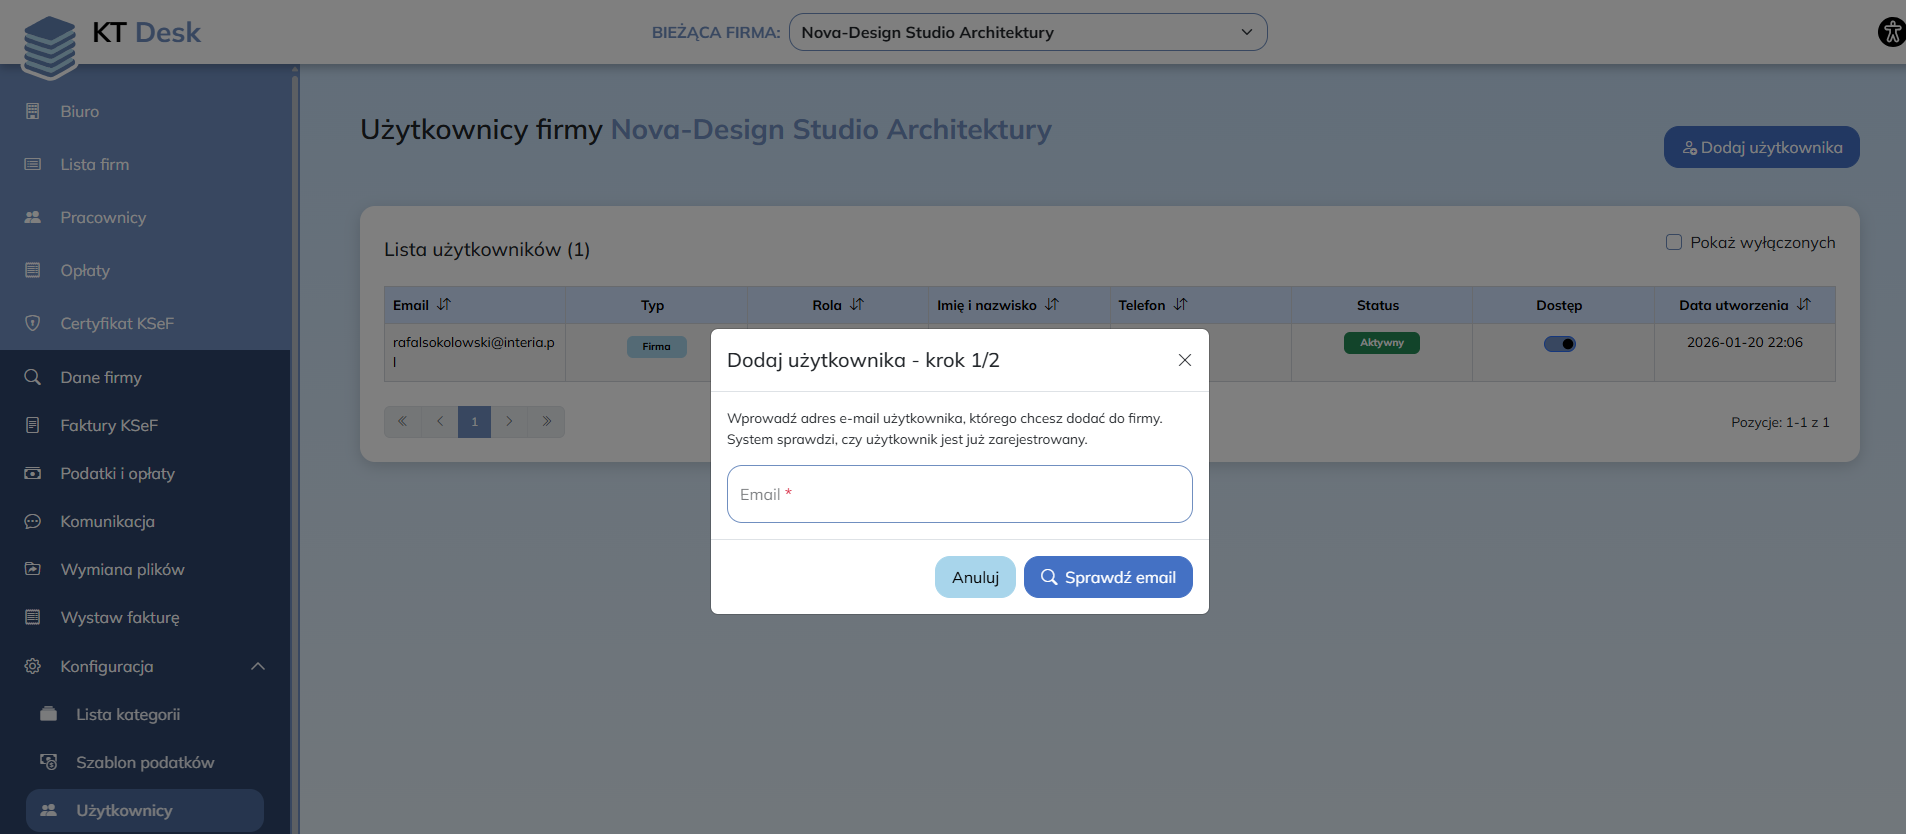Go to Lista kategorii menu item
Image resolution: width=1906 pixels, height=834 pixels.
click(x=128, y=714)
